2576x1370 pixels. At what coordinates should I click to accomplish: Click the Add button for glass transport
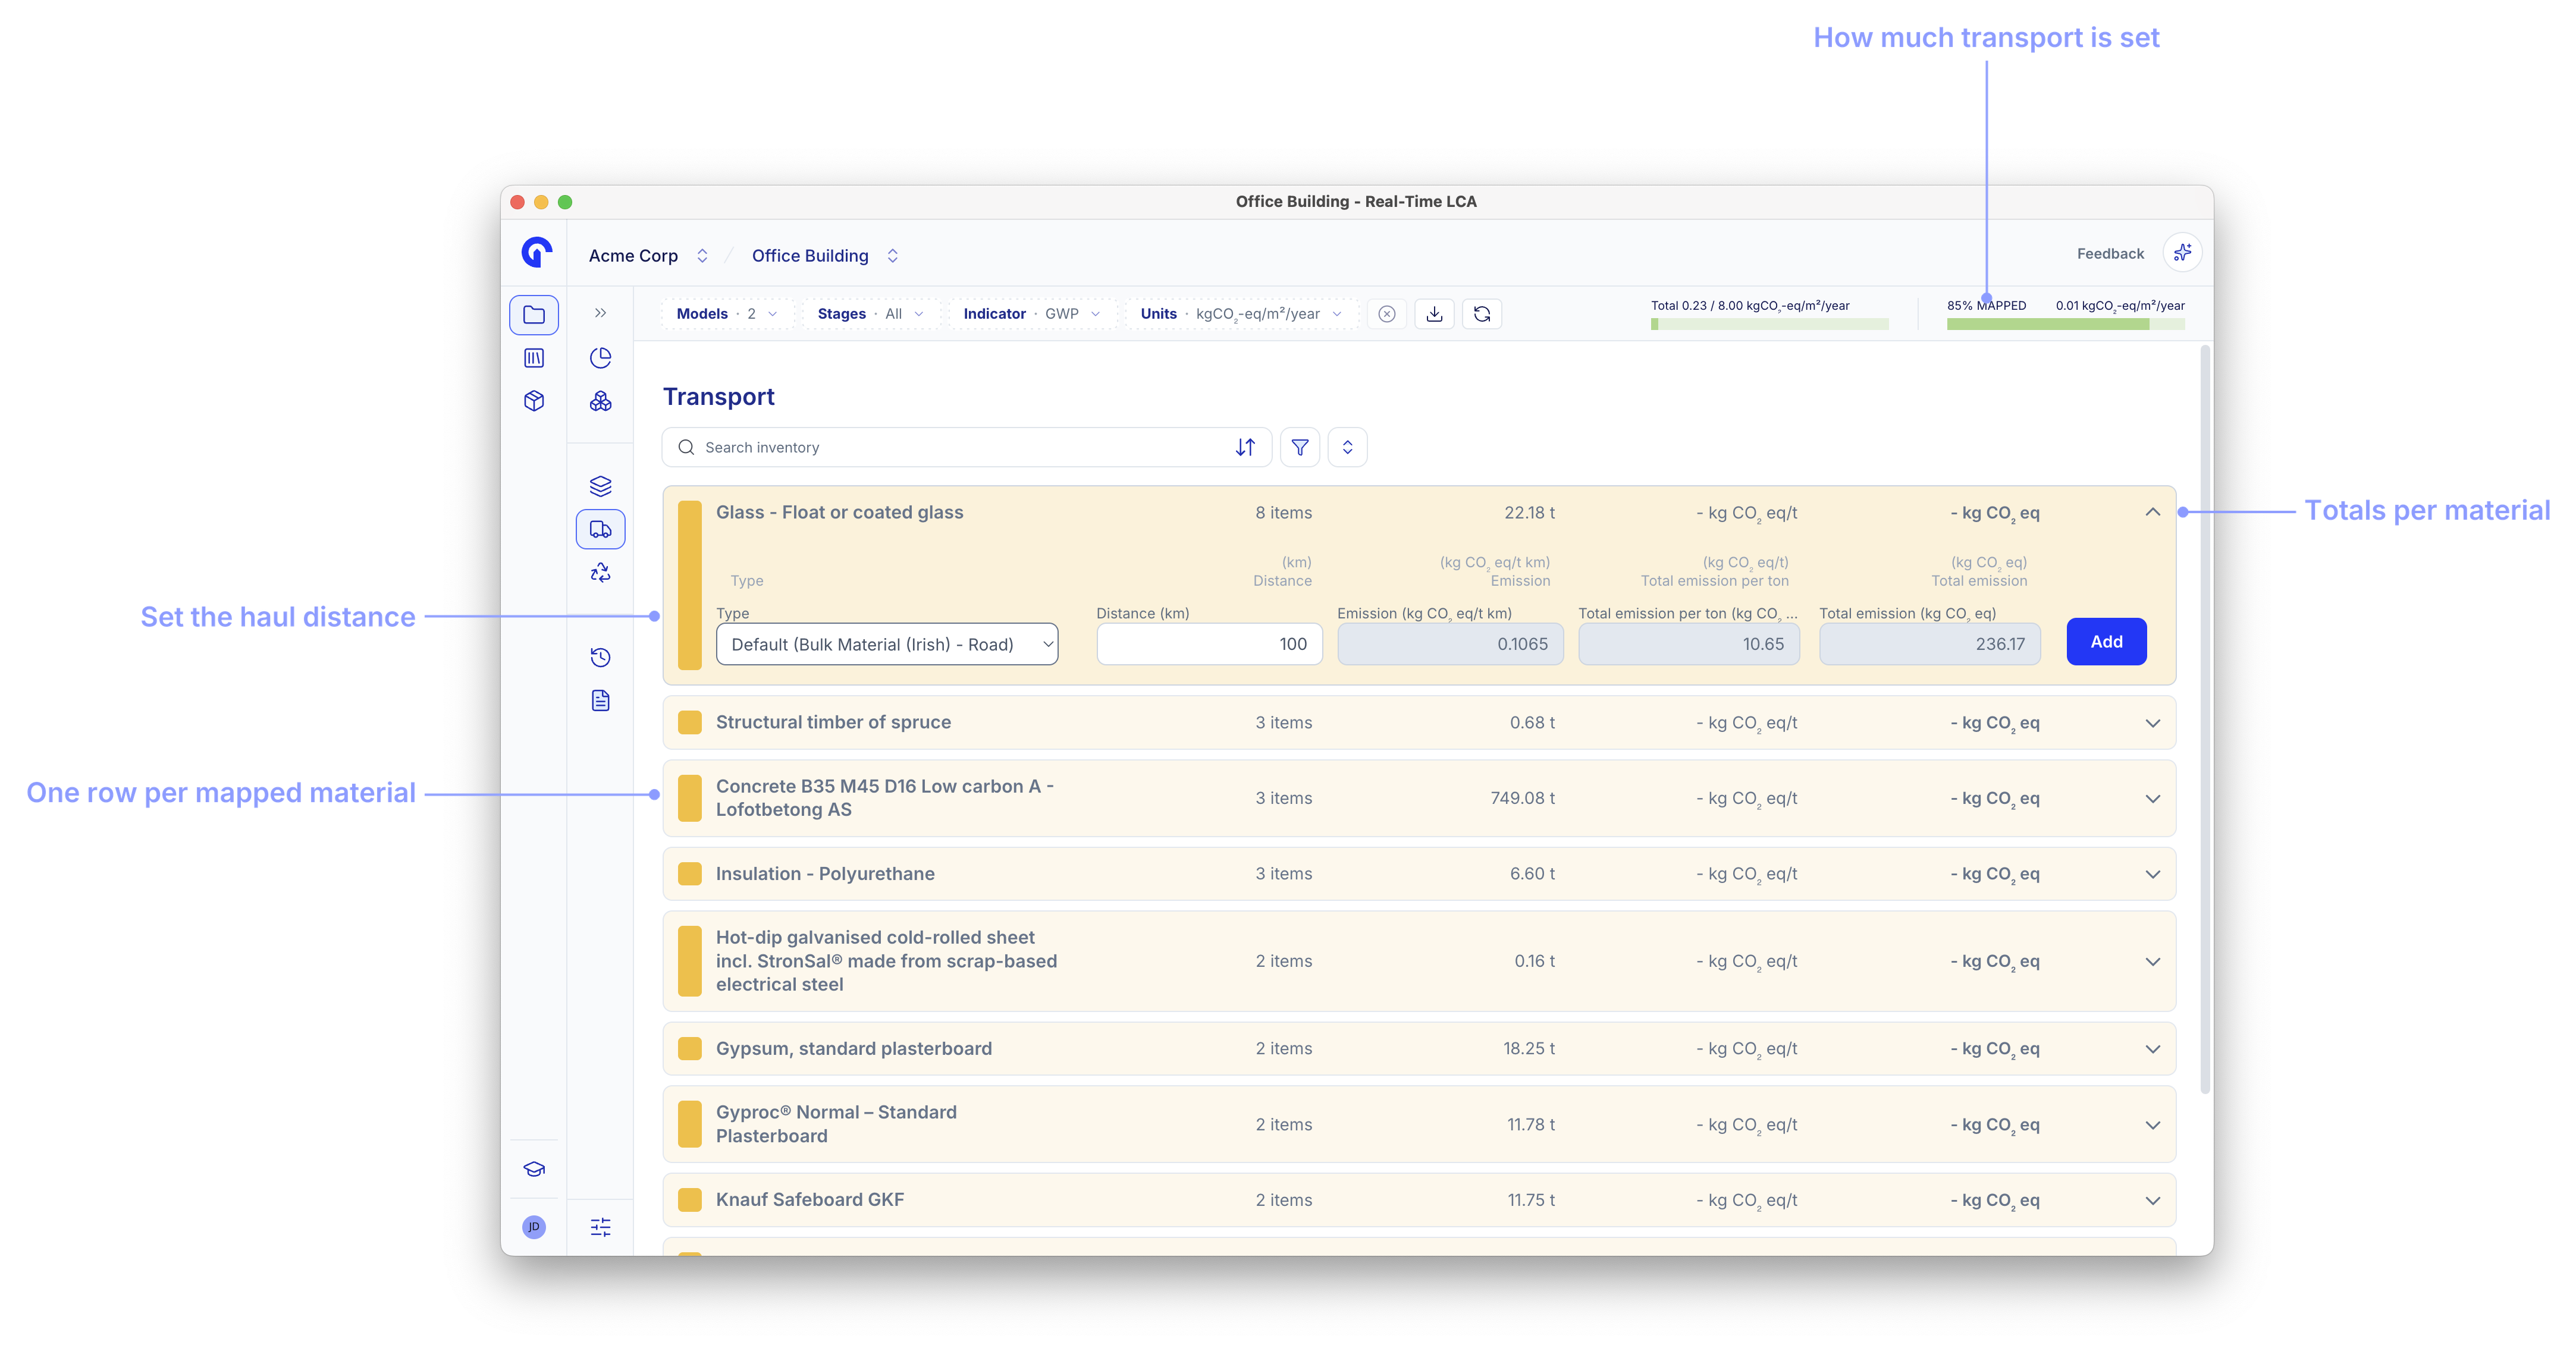(x=2106, y=641)
